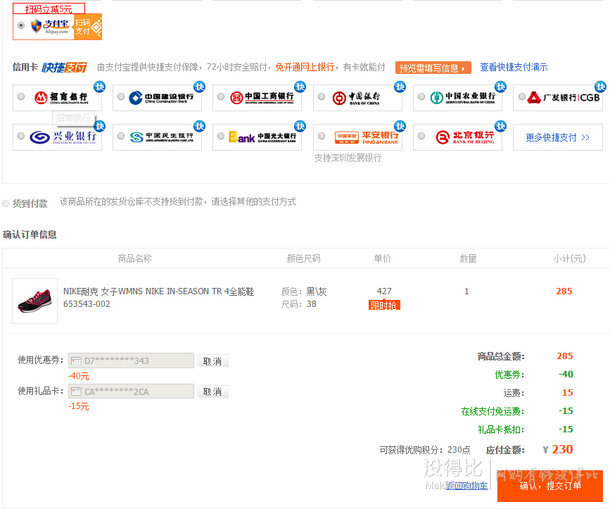Choose the China Construction Bank logo
Image resolution: width=610 pixels, height=509 pixels.
point(156,98)
